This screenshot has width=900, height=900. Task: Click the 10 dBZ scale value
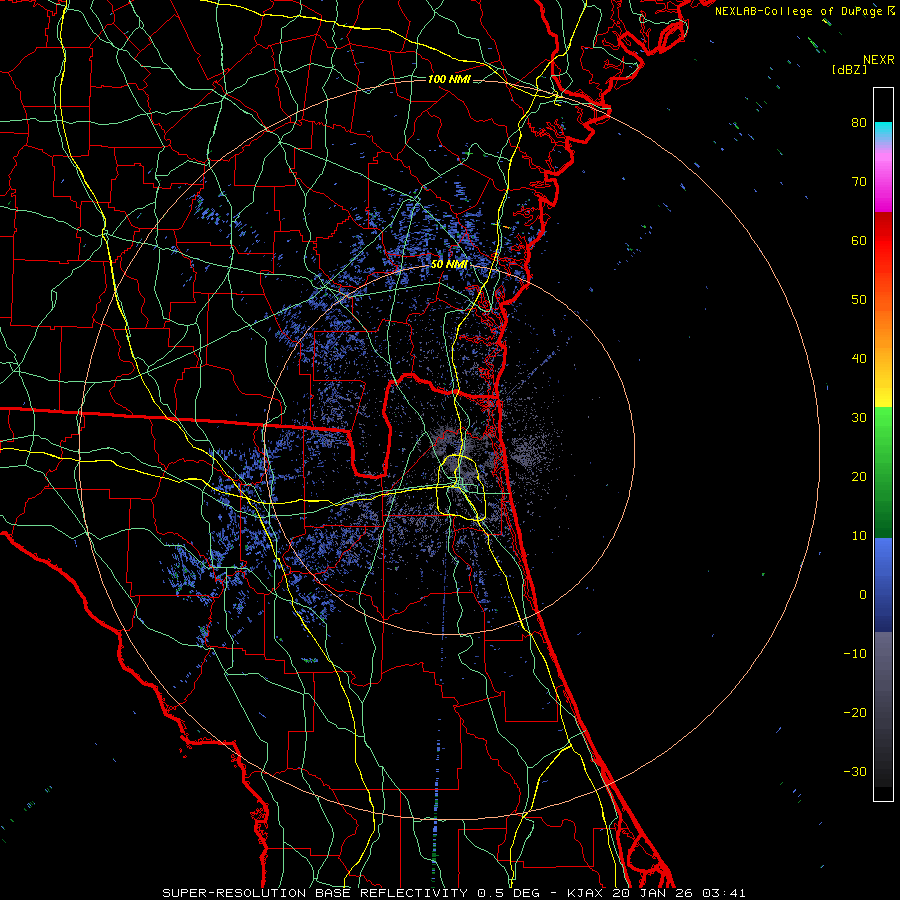coord(859,536)
